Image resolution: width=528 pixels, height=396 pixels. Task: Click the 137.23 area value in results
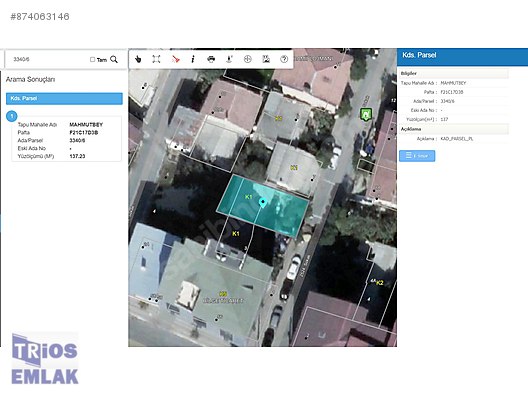[x=77, y=156]
